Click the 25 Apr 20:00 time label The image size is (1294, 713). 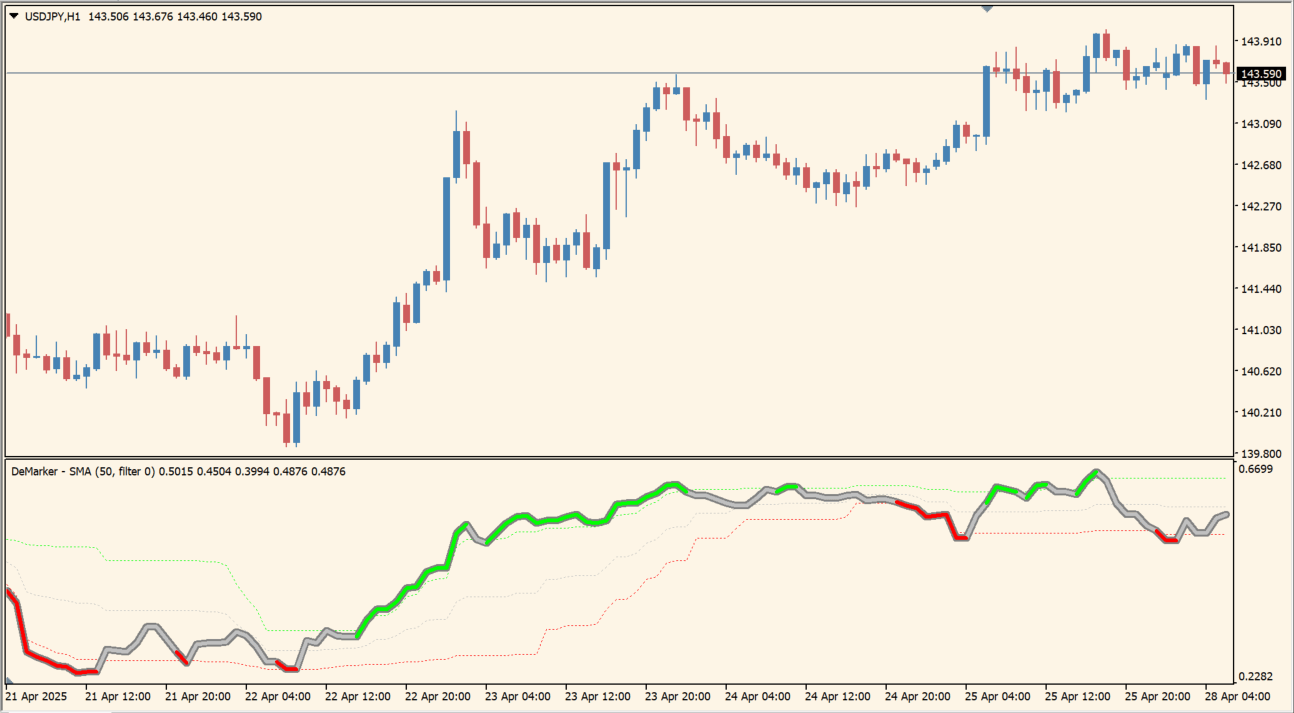(1158, 695)
